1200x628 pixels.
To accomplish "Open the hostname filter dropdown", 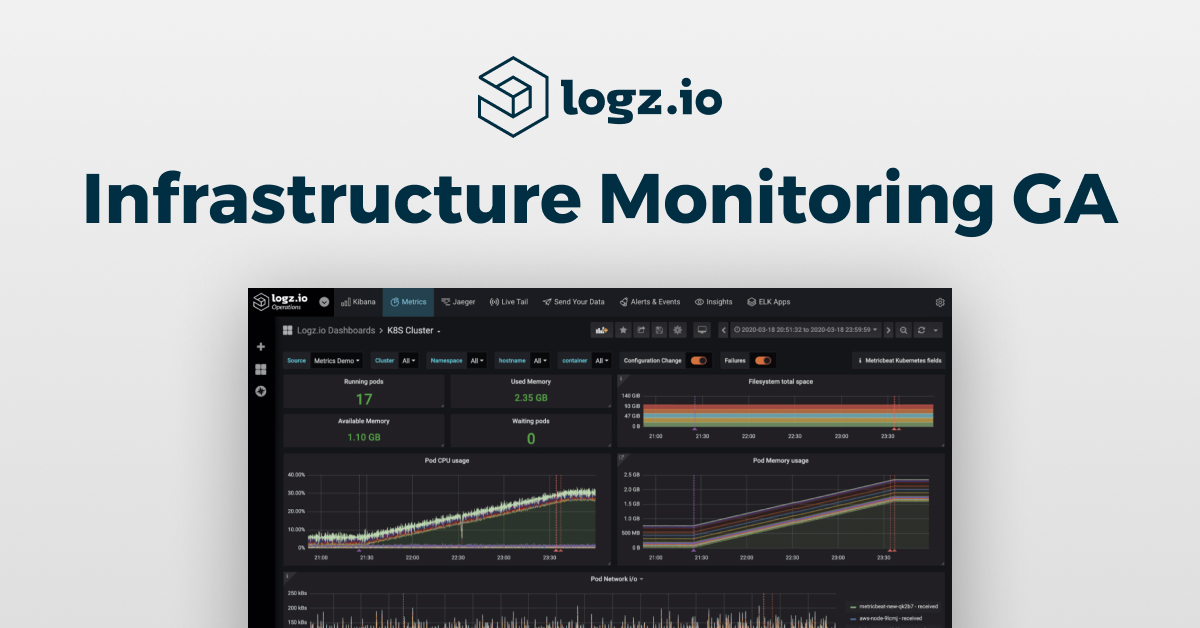I will pos(541,360).
